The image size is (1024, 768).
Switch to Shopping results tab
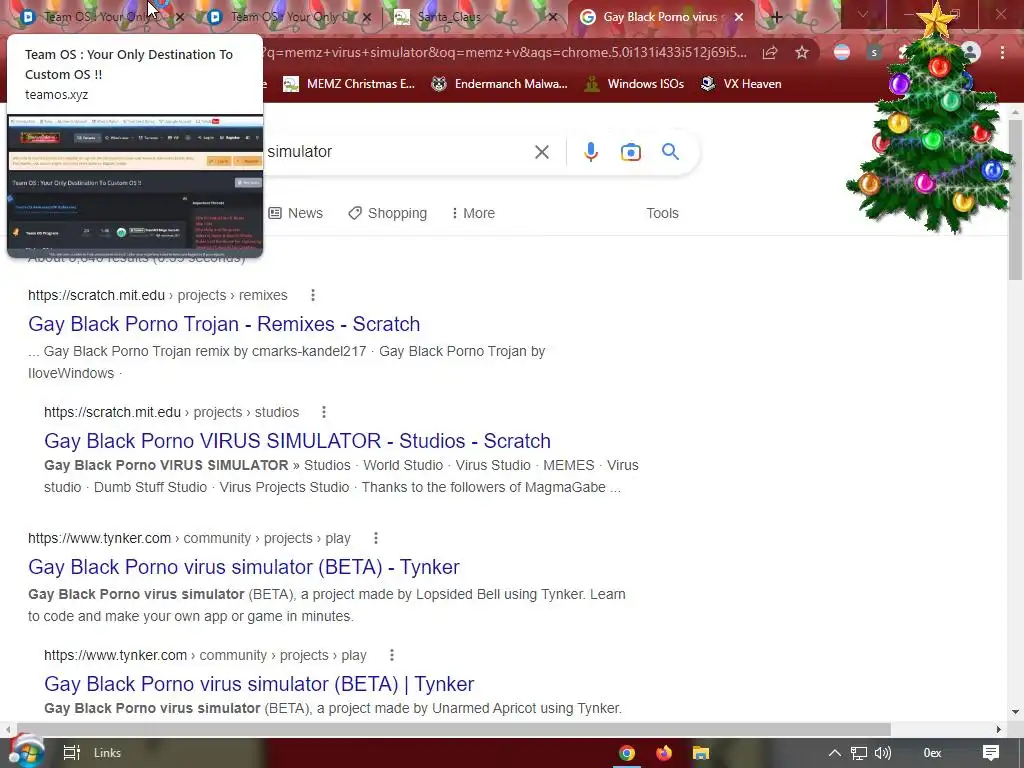pos(388,213)
